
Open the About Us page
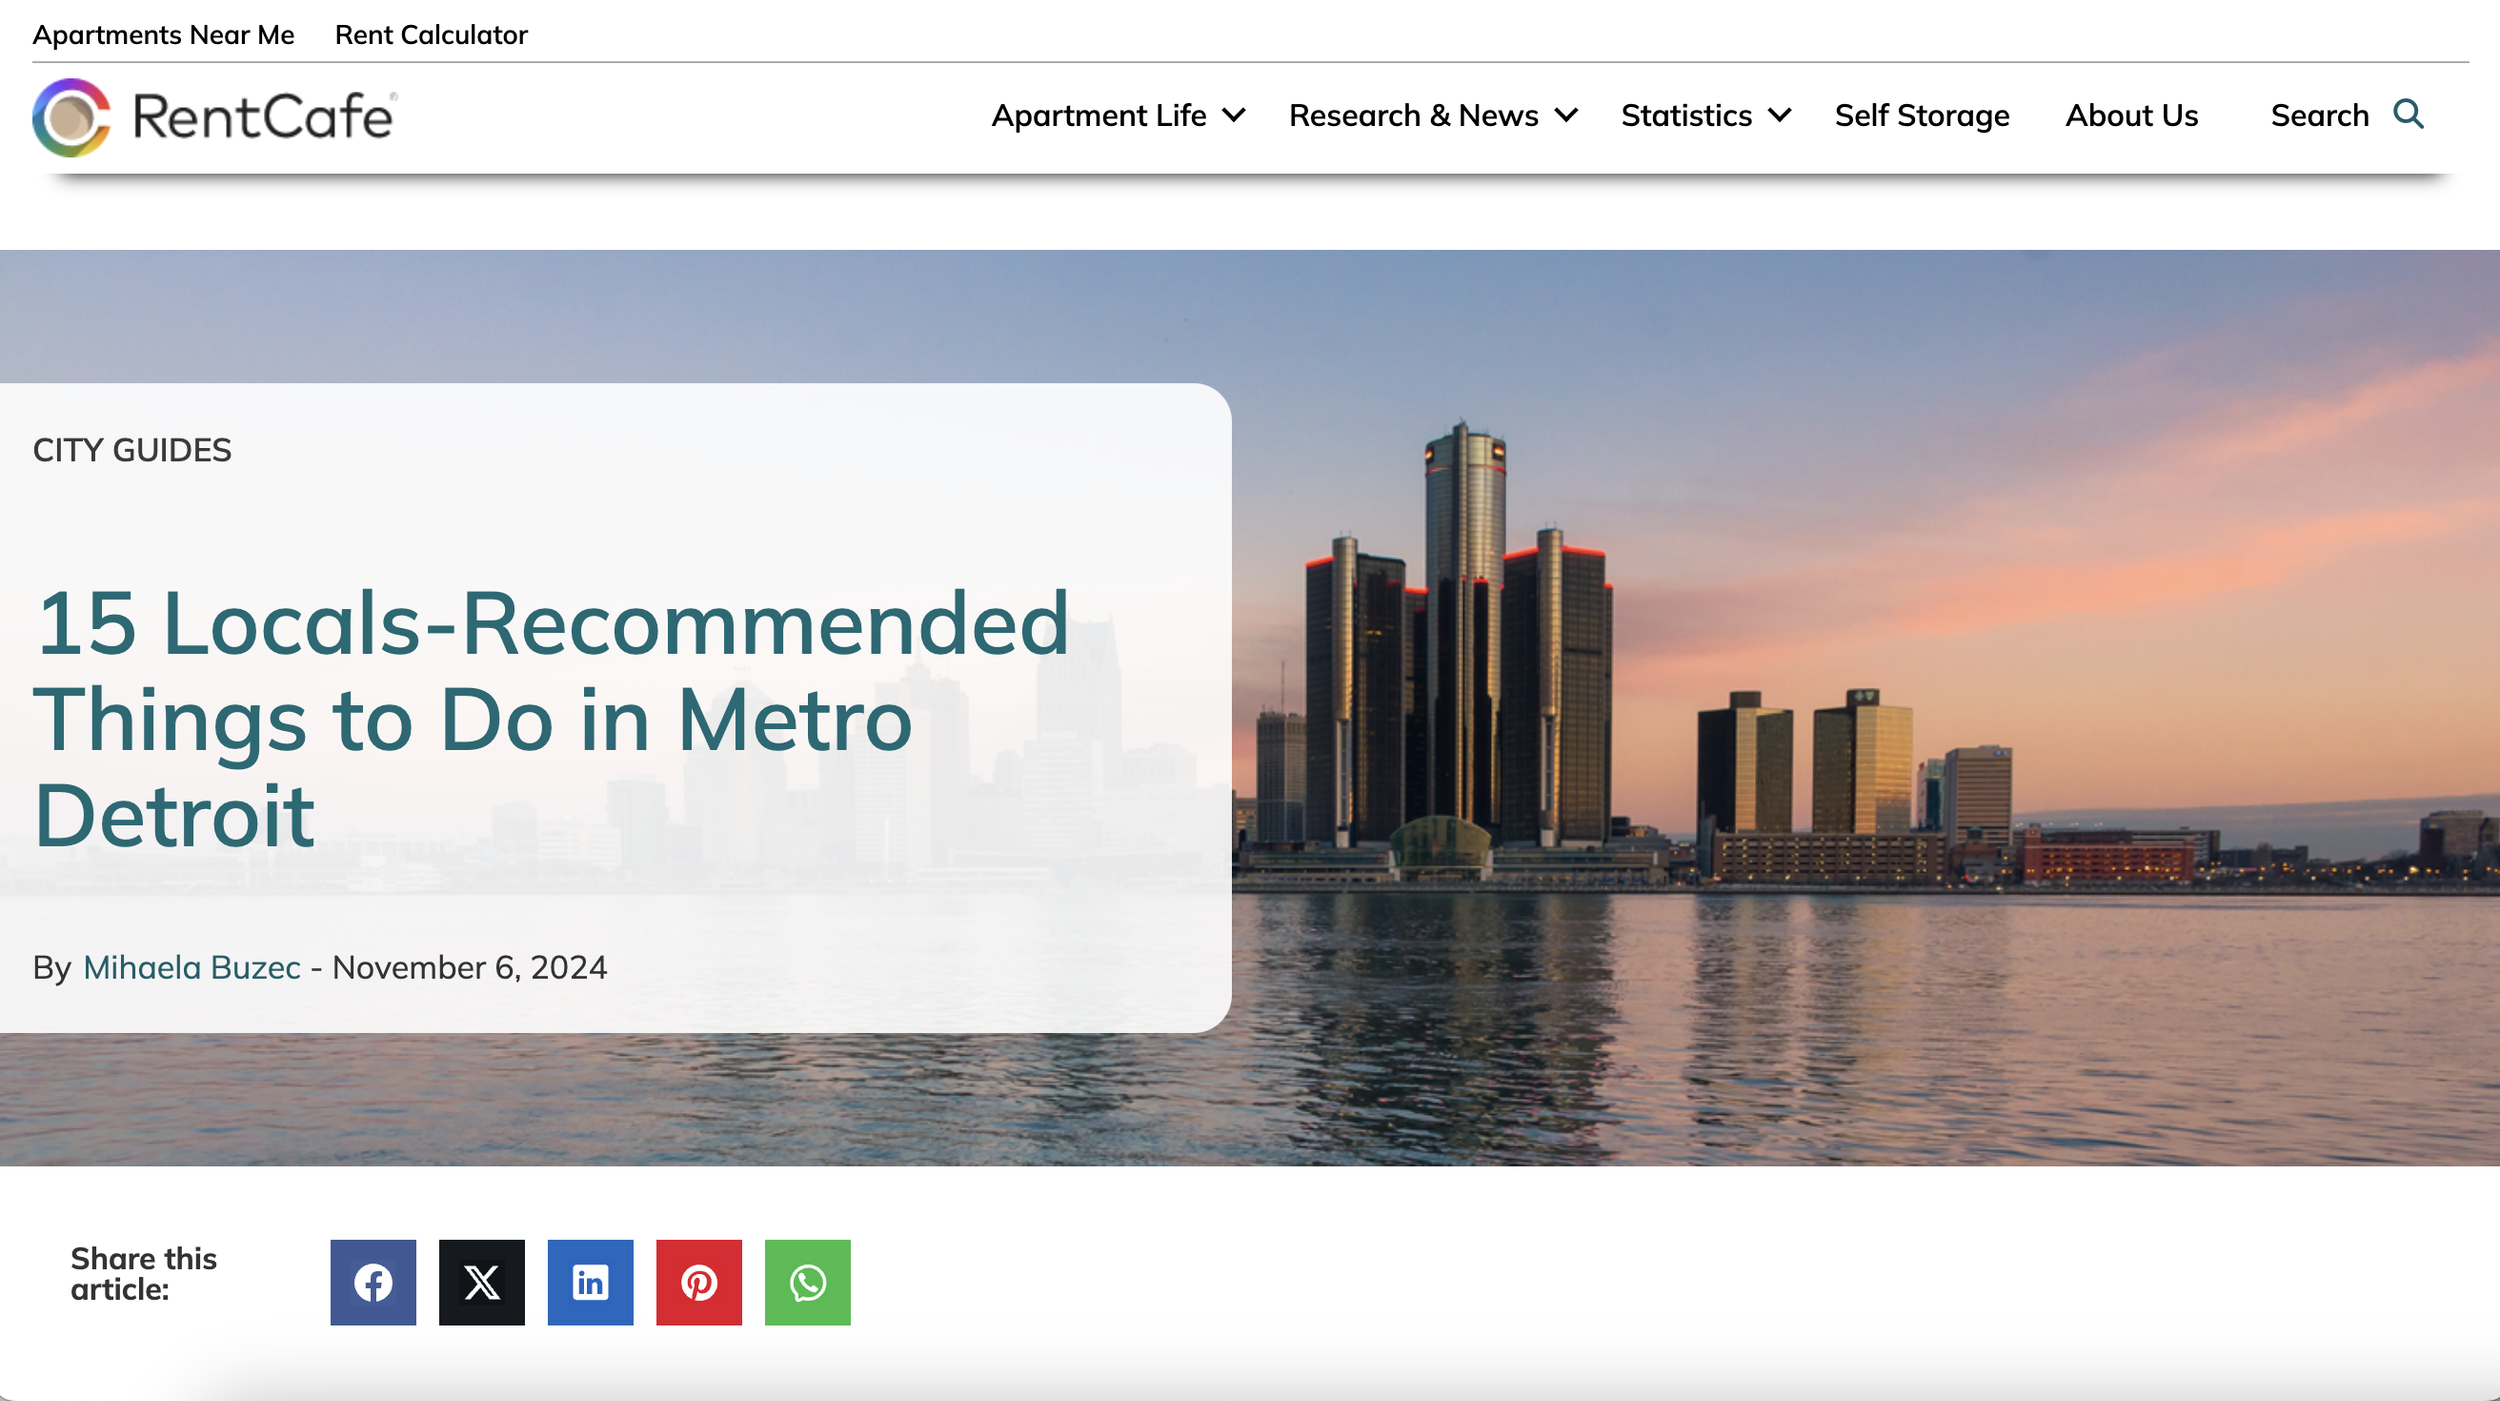coord(2131,116)
